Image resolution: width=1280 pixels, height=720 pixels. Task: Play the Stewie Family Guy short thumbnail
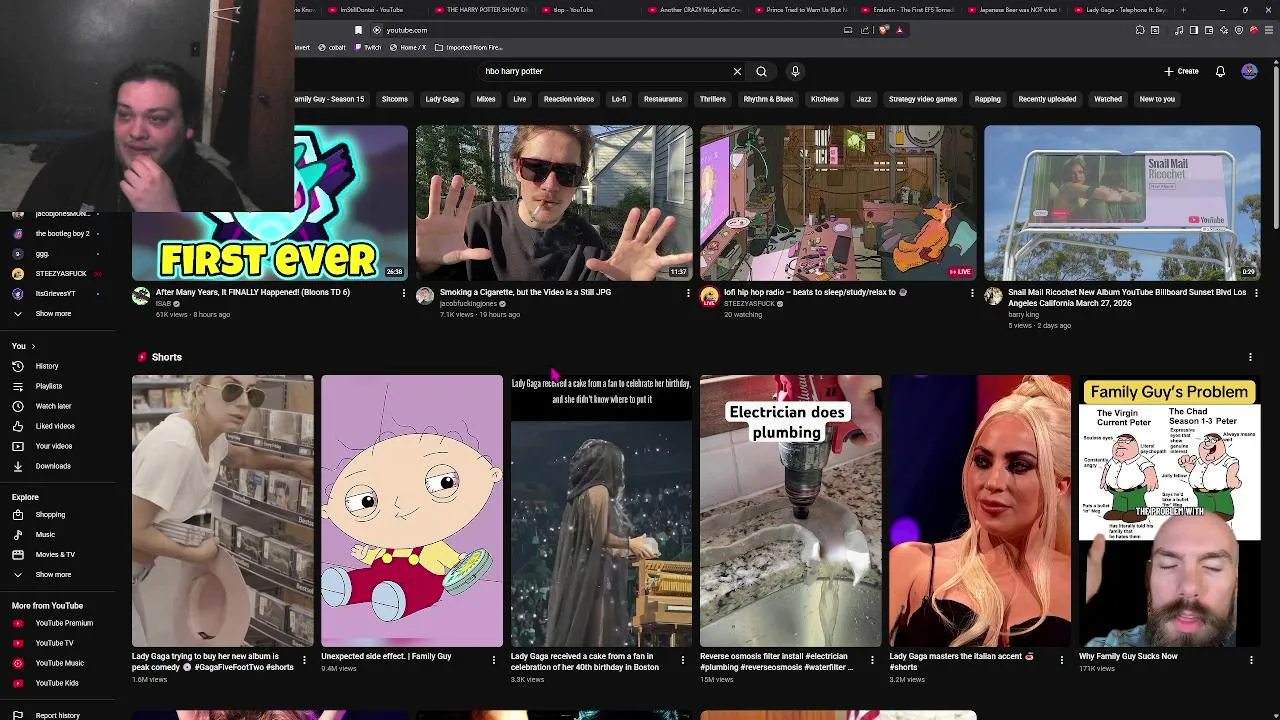click(x=412, y=511)
